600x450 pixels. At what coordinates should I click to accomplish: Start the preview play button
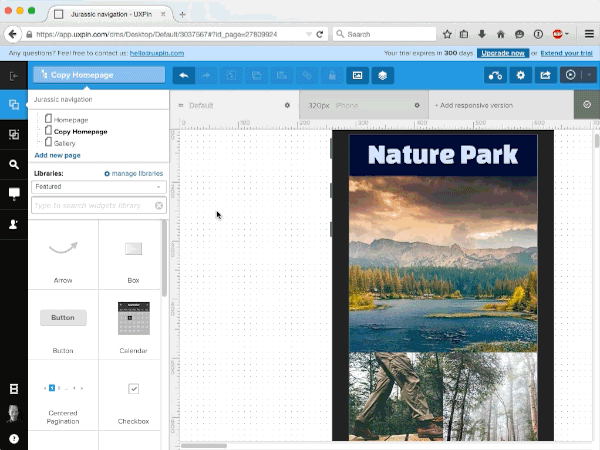click(571, 75)
